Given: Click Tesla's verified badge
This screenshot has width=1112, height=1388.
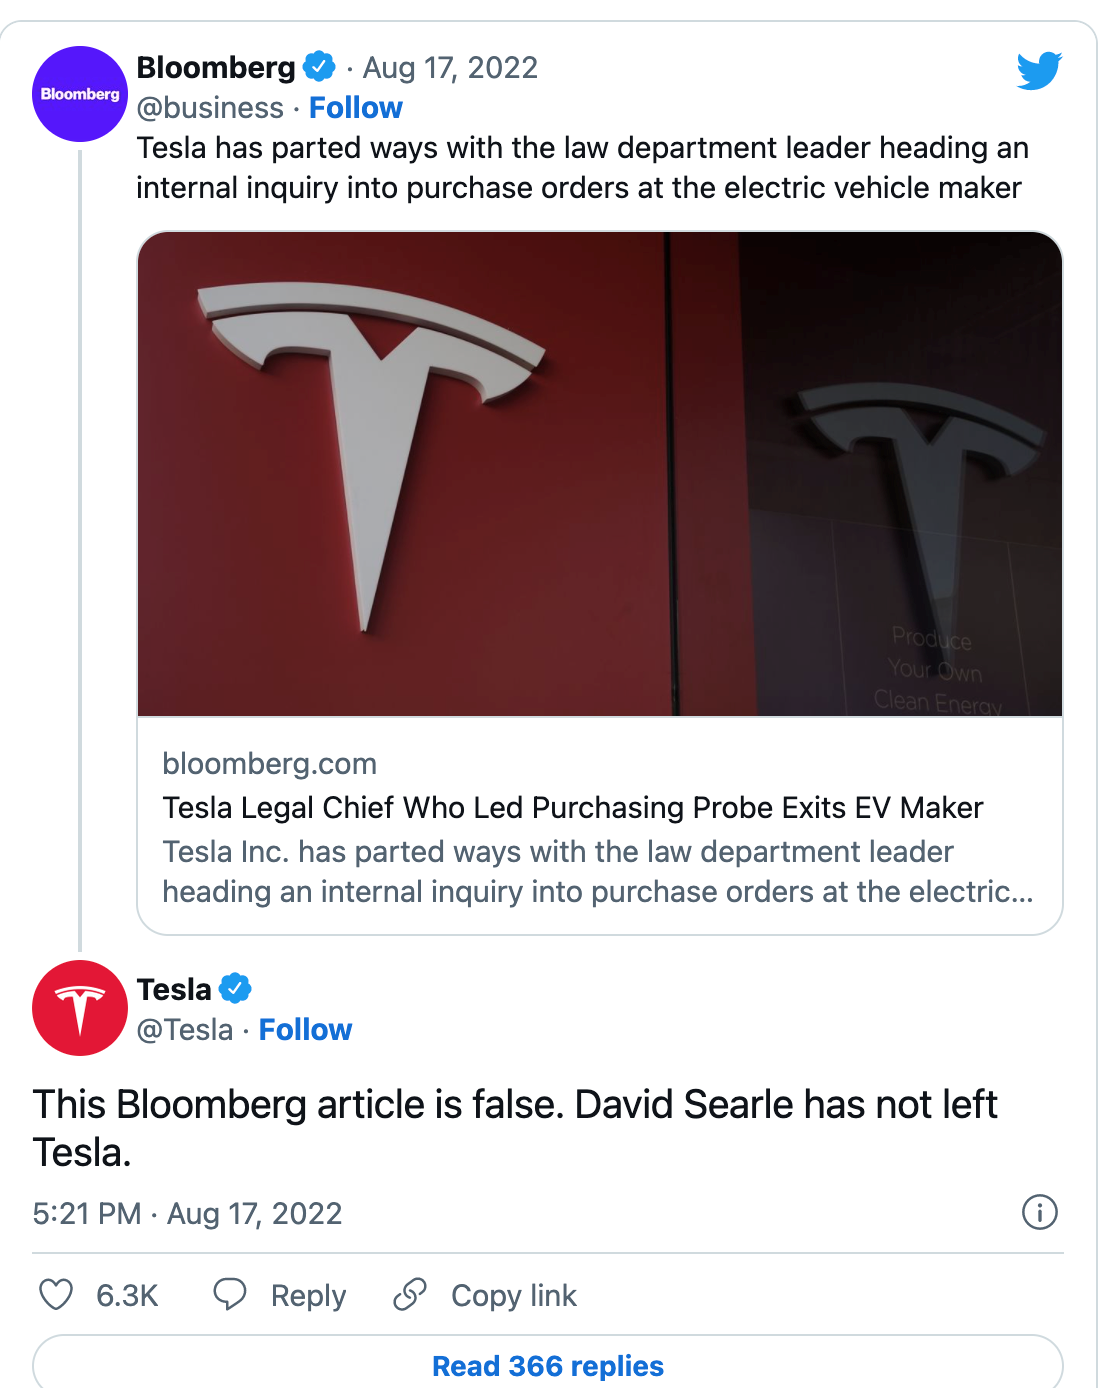Looking at the screenshot, I should point(235,989).
